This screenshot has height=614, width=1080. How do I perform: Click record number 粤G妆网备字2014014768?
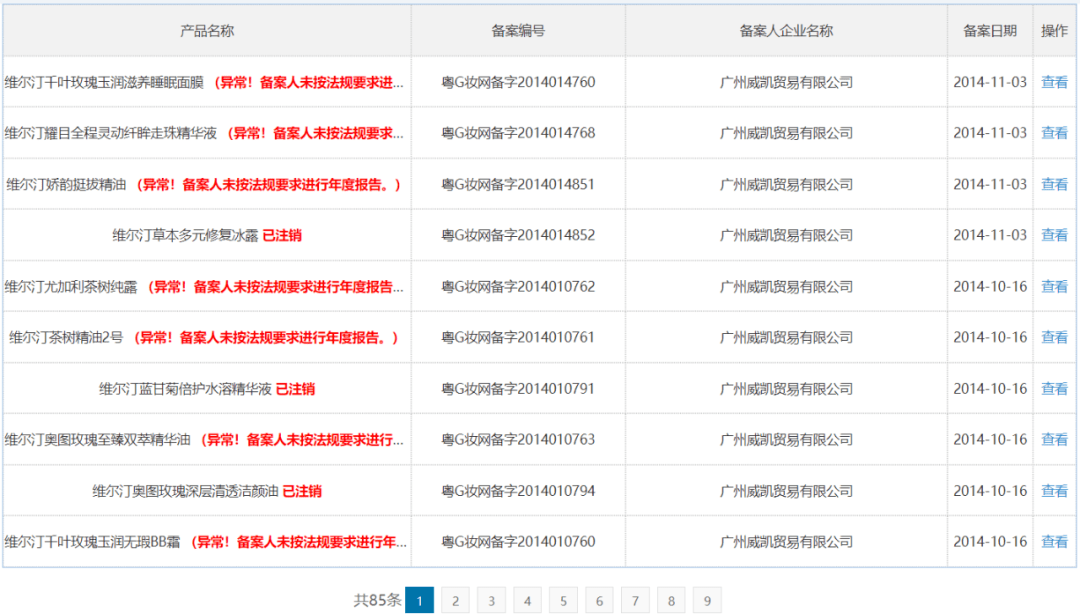[518, 133]
